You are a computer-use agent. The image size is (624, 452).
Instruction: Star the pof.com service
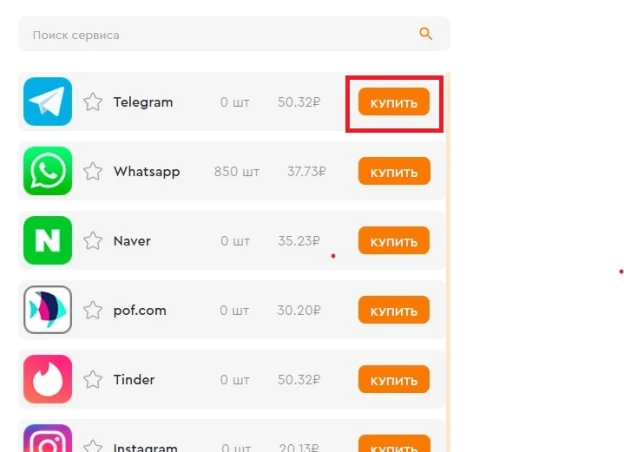(x=93, y=310)
